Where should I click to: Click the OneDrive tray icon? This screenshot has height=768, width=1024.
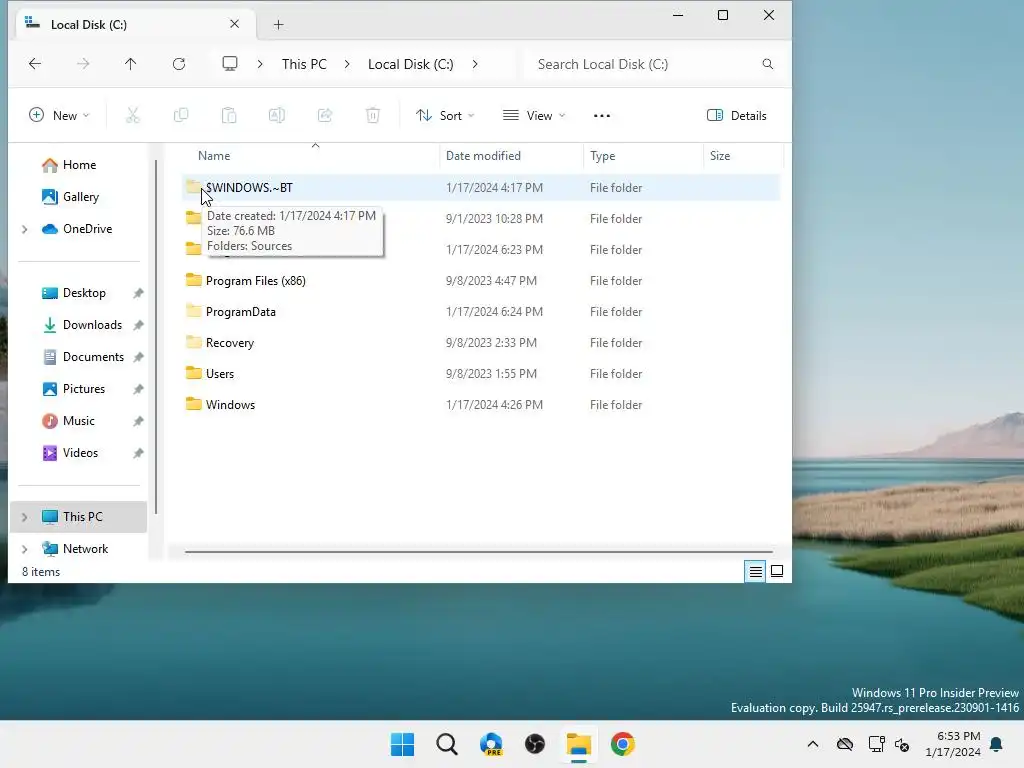tap(845, 744)
